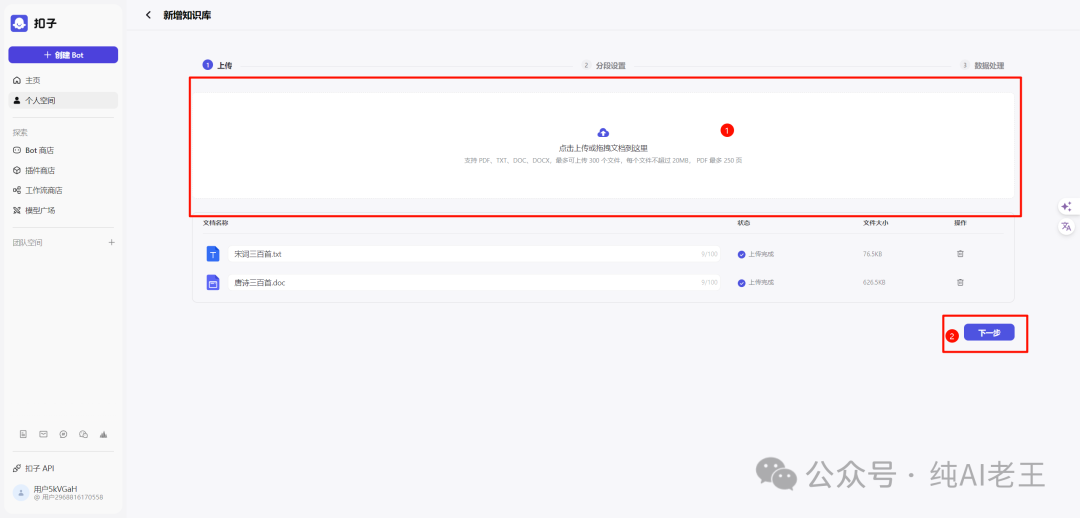Image resolution: width=1080 pixels, height=518 pixels.
Task: Click the 文件大小 column header
Action: [875, 223]
